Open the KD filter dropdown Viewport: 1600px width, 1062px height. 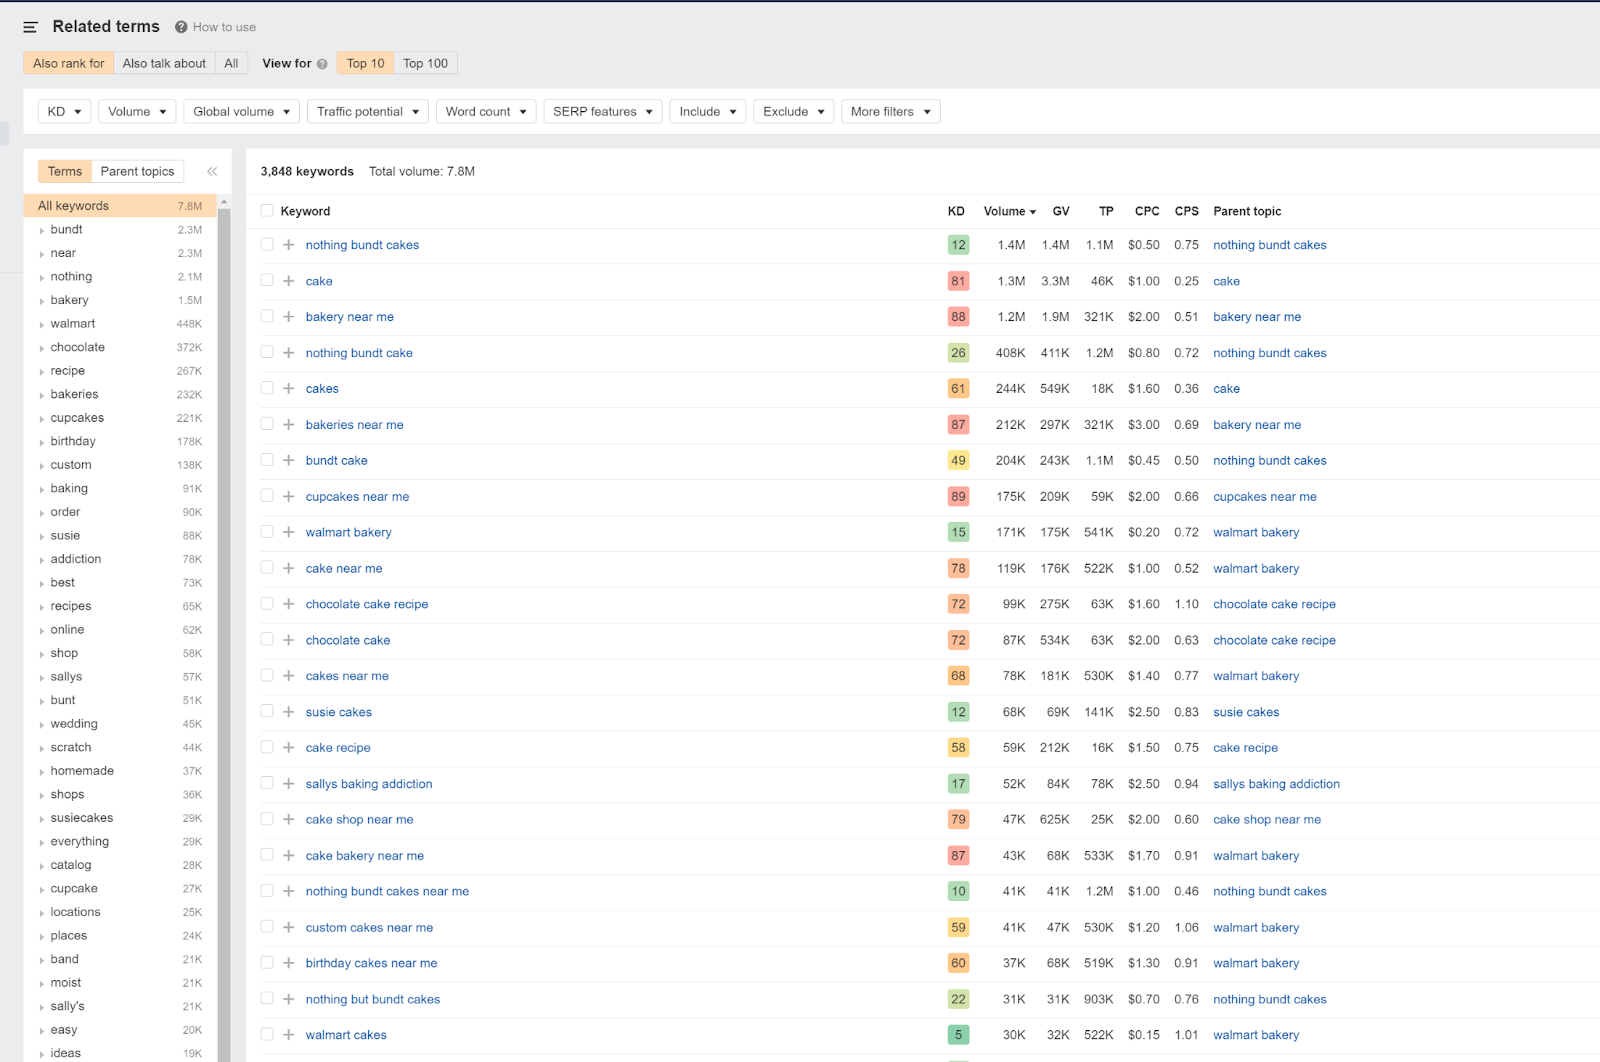[64, 112]
